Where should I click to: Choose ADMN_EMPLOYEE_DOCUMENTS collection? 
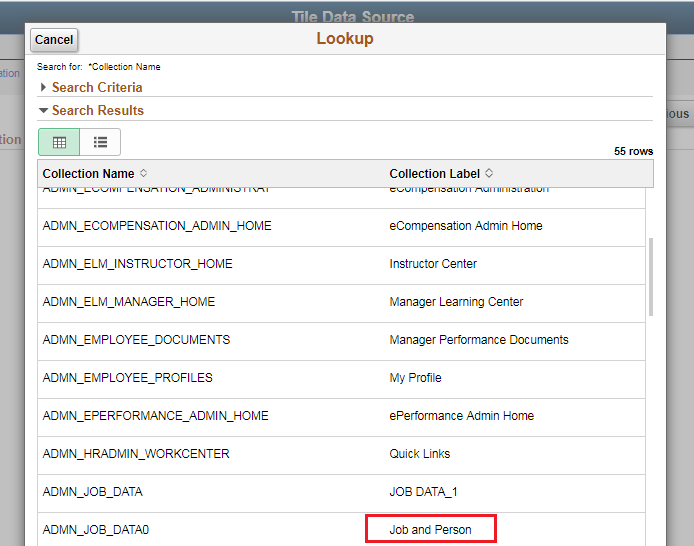(x=136, y=340)
